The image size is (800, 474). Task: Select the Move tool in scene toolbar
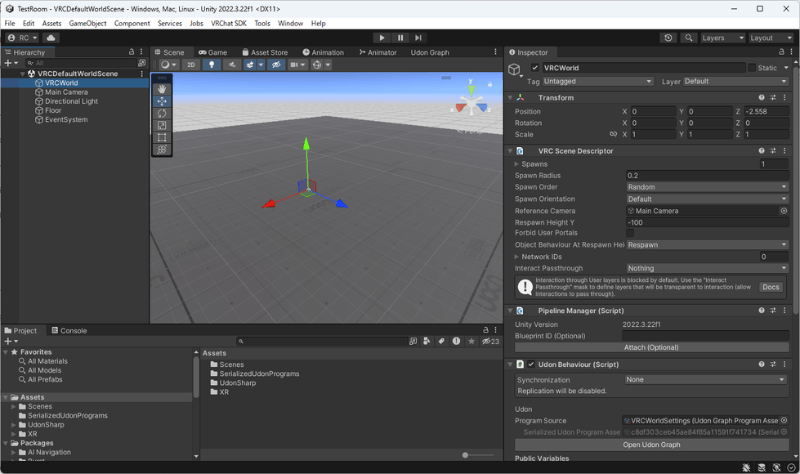pyautogui.click(x=162, y=101)
